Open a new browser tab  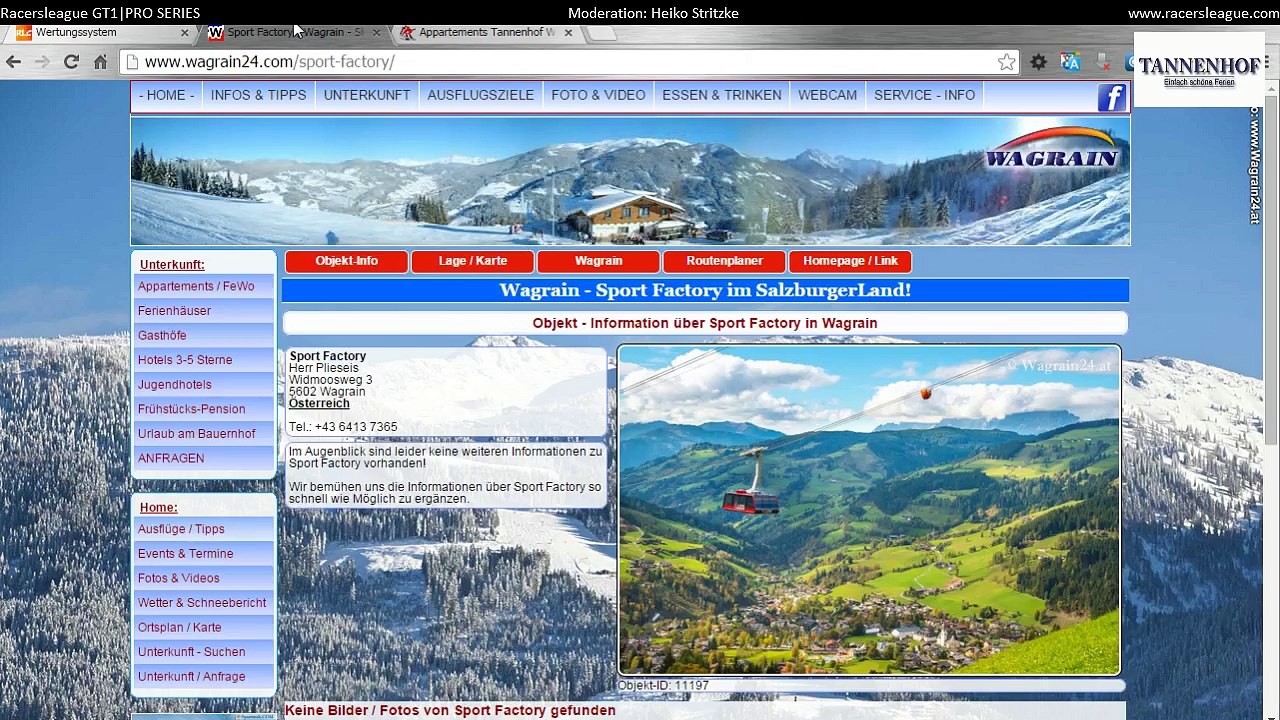coord(600,32)
